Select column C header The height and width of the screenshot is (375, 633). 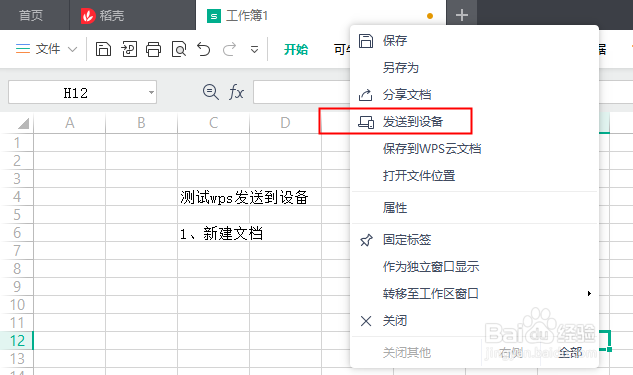(213, 123)
